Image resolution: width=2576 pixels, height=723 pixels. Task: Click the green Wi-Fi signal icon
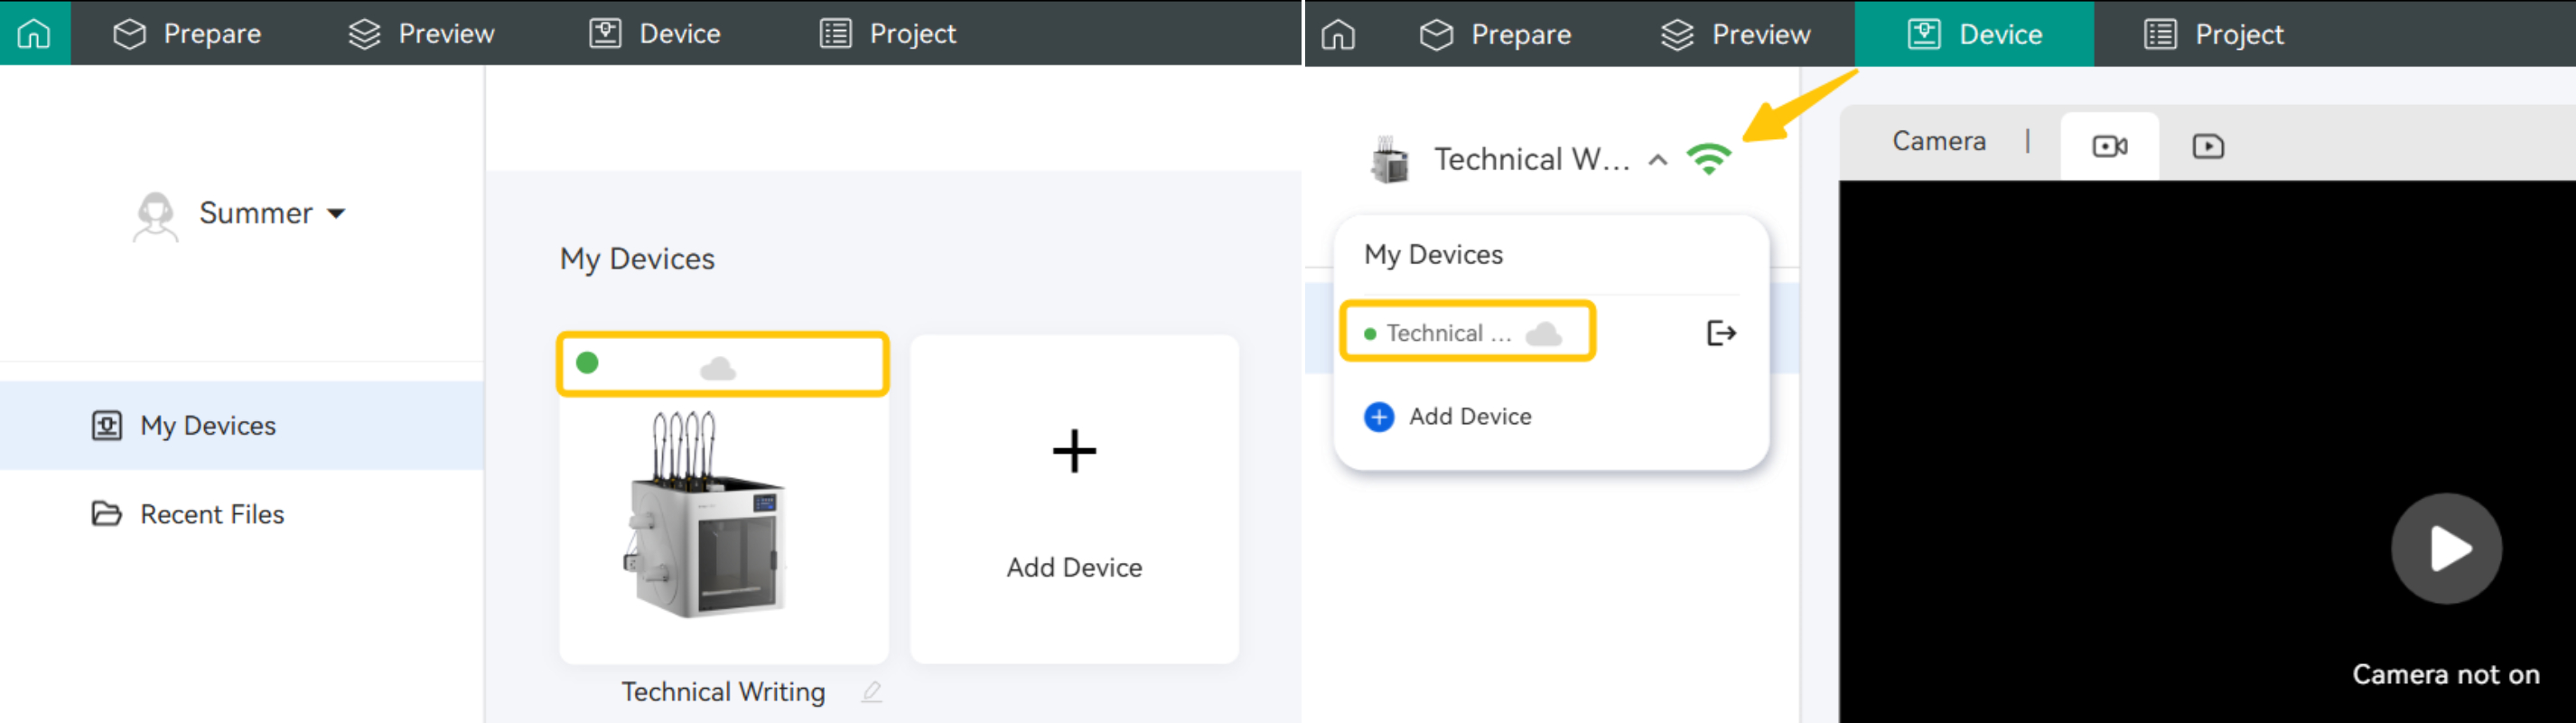(1708, 159)
